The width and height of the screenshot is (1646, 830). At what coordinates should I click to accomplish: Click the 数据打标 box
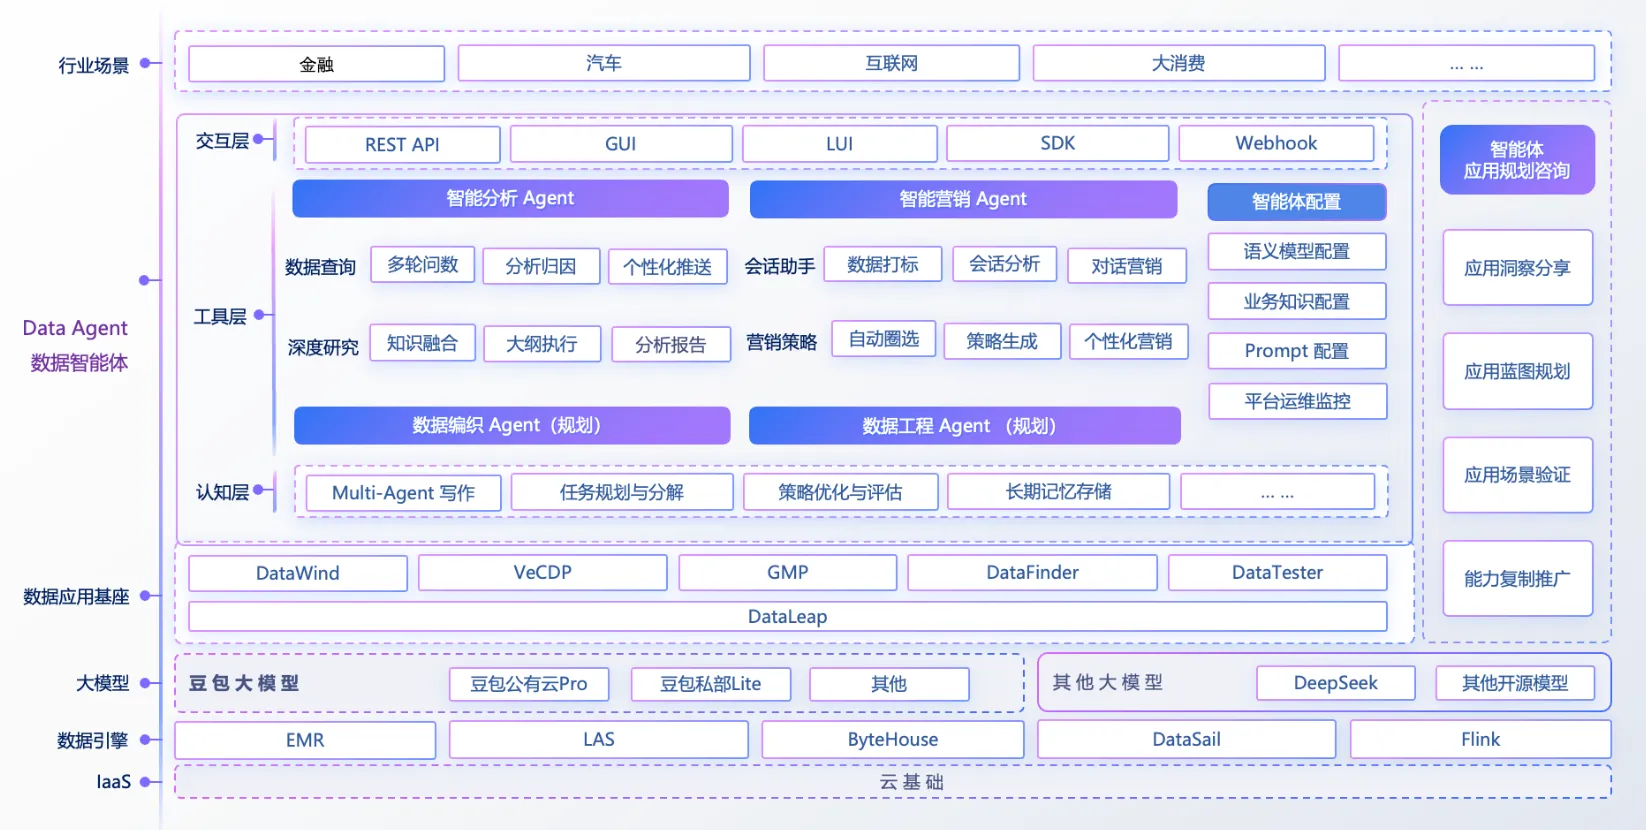(883, 264)
